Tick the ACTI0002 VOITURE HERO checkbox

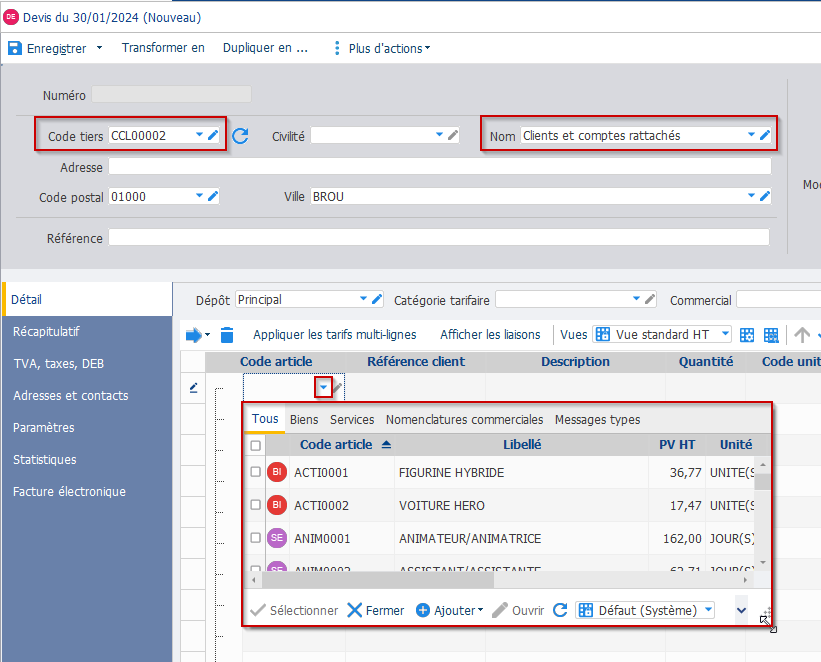coord(256,505)
